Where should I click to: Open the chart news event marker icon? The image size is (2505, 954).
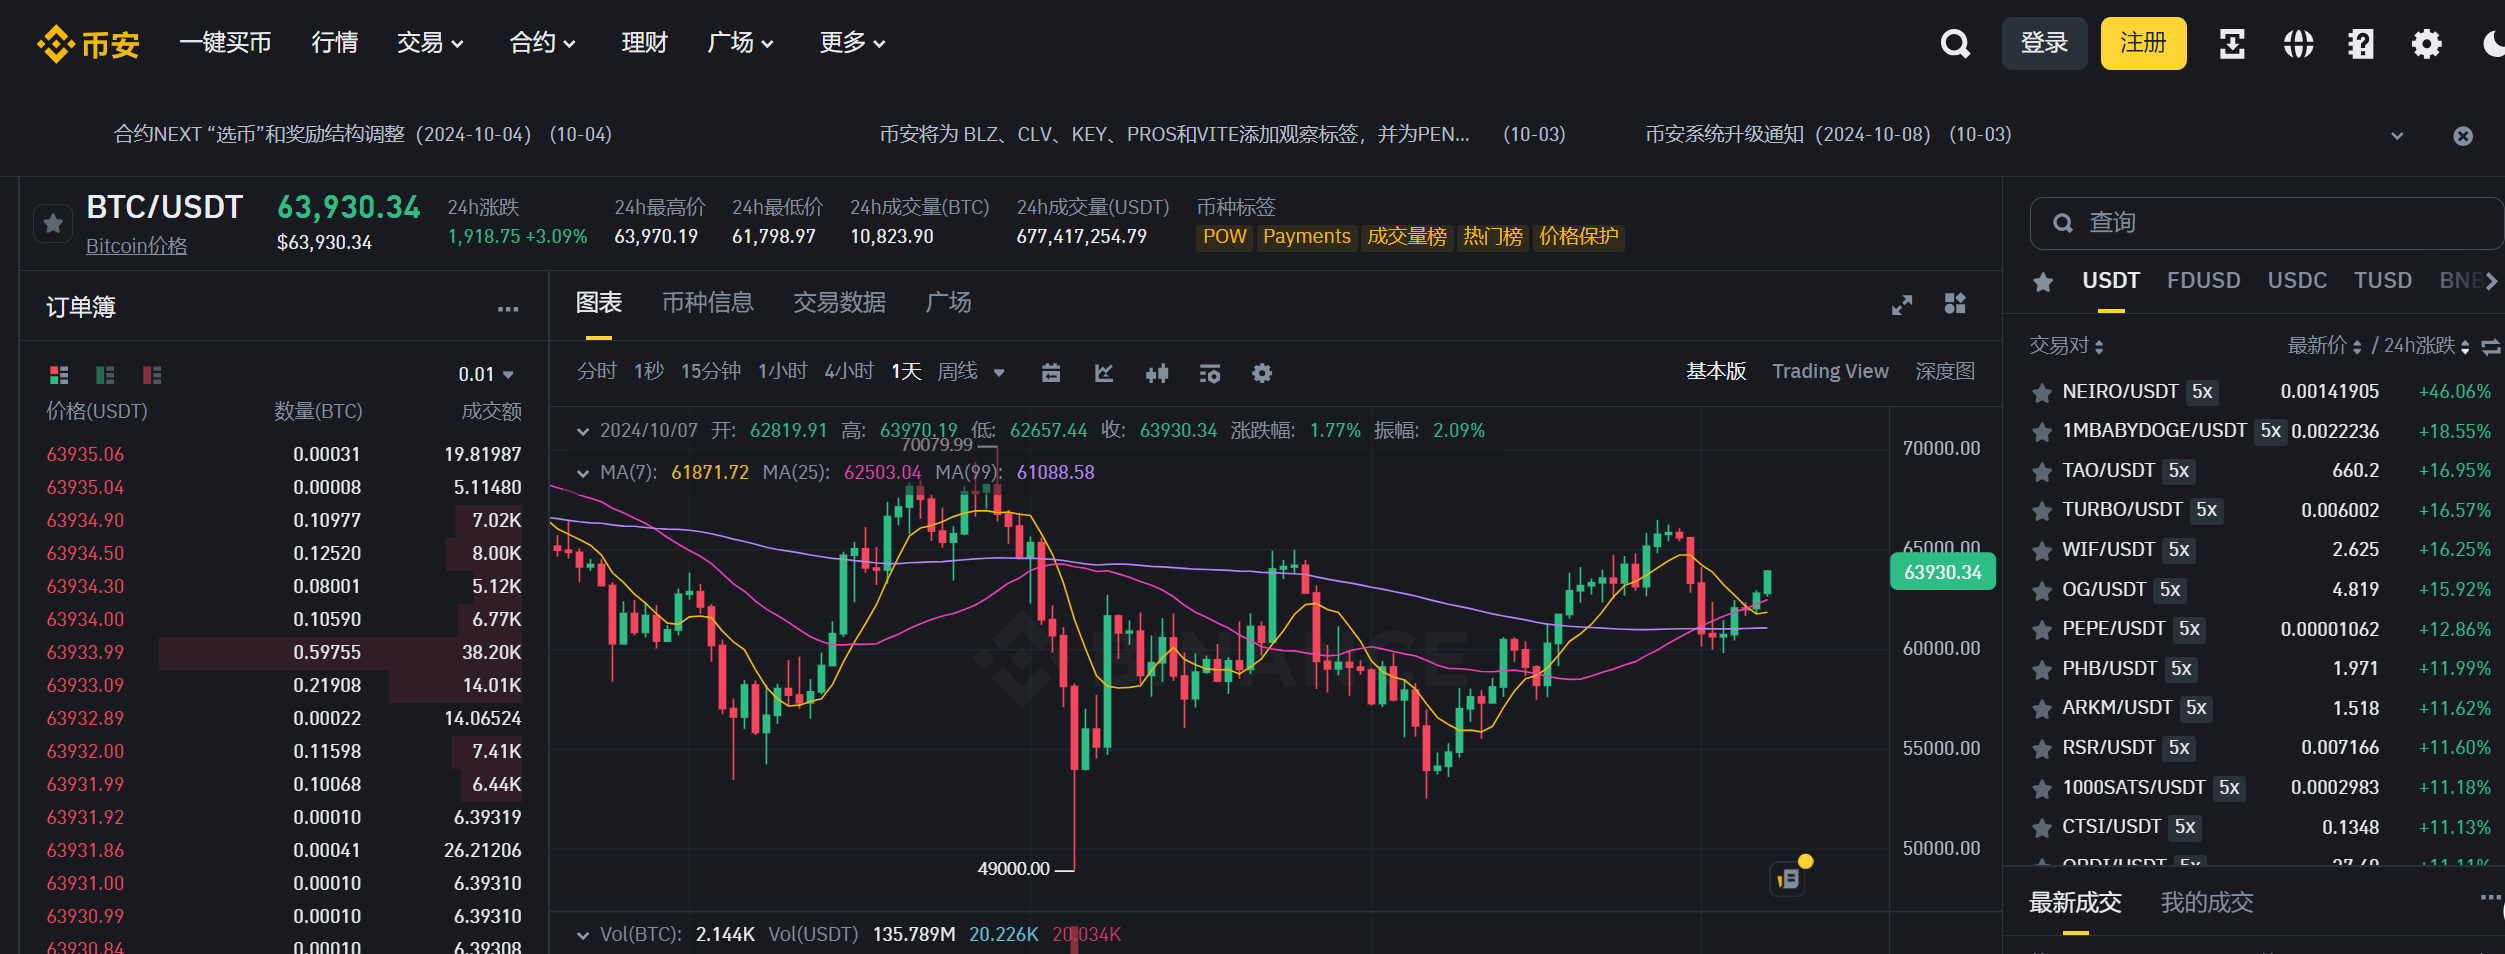1788,879
